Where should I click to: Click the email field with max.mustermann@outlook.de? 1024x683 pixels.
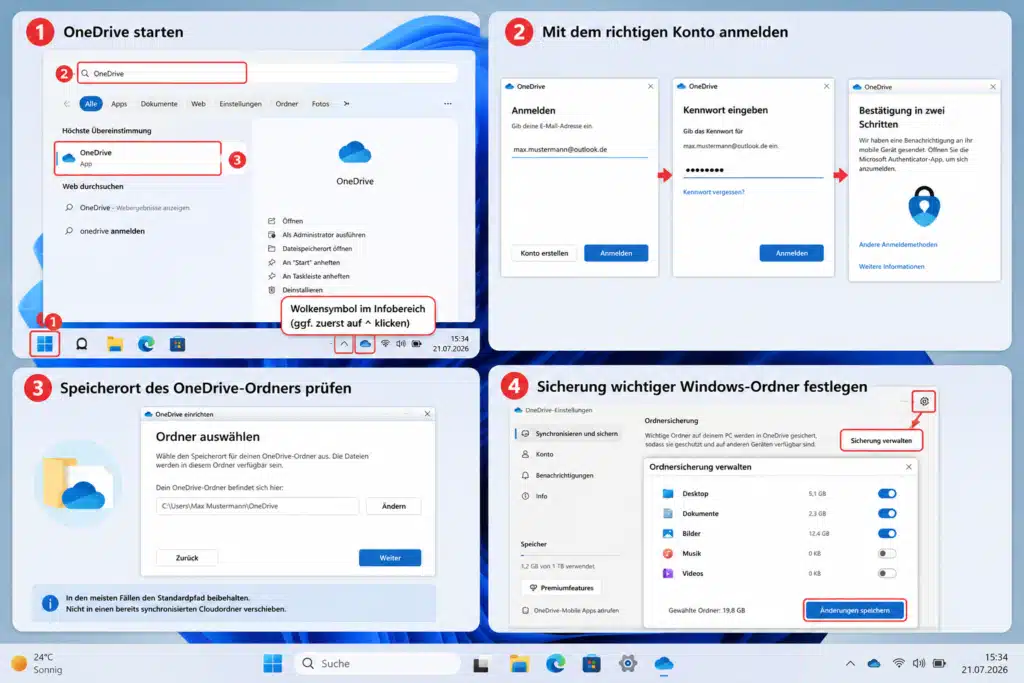click(x=580, y=150)
